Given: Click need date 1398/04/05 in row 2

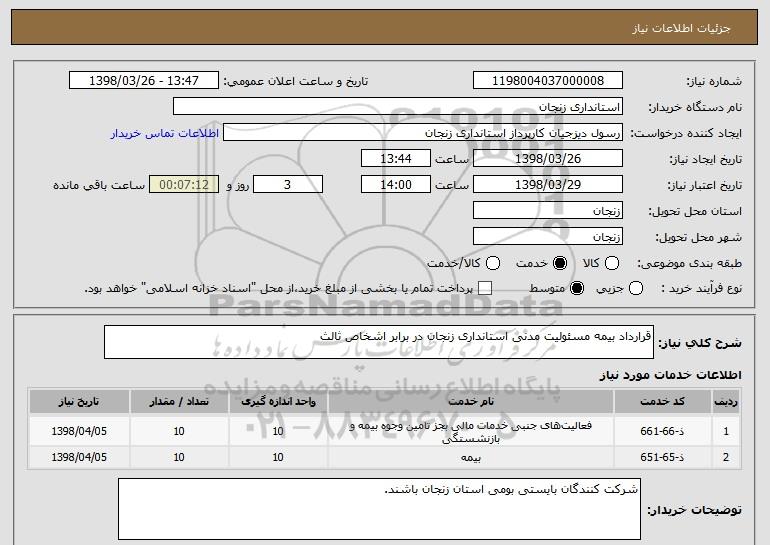Looking at the screenshot, I should pos(79,457).
